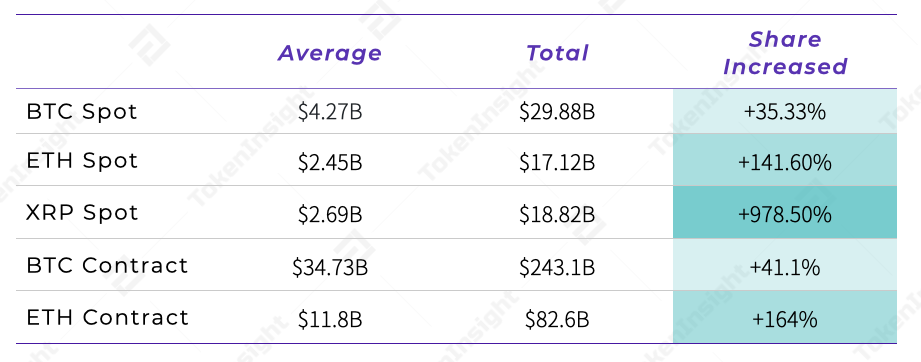Select the $34.73B average value
This screenshot has height=362, width=921.
[x=330, y=268]
